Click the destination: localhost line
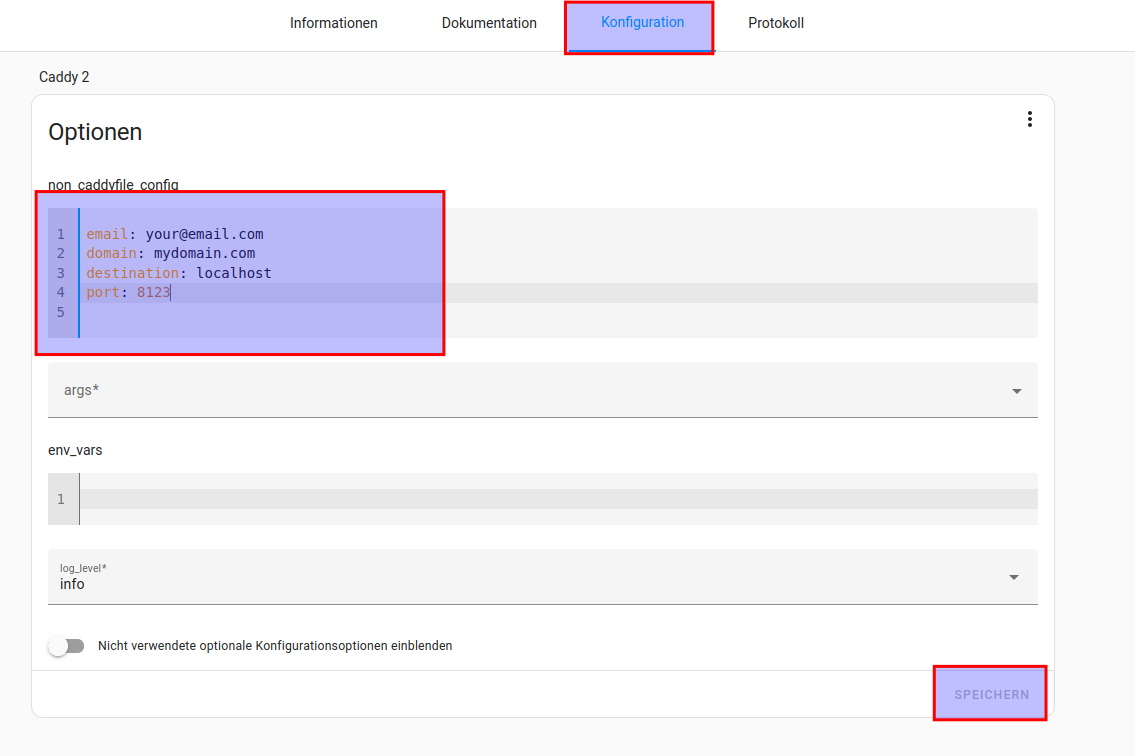 click(x=179, y=273)
